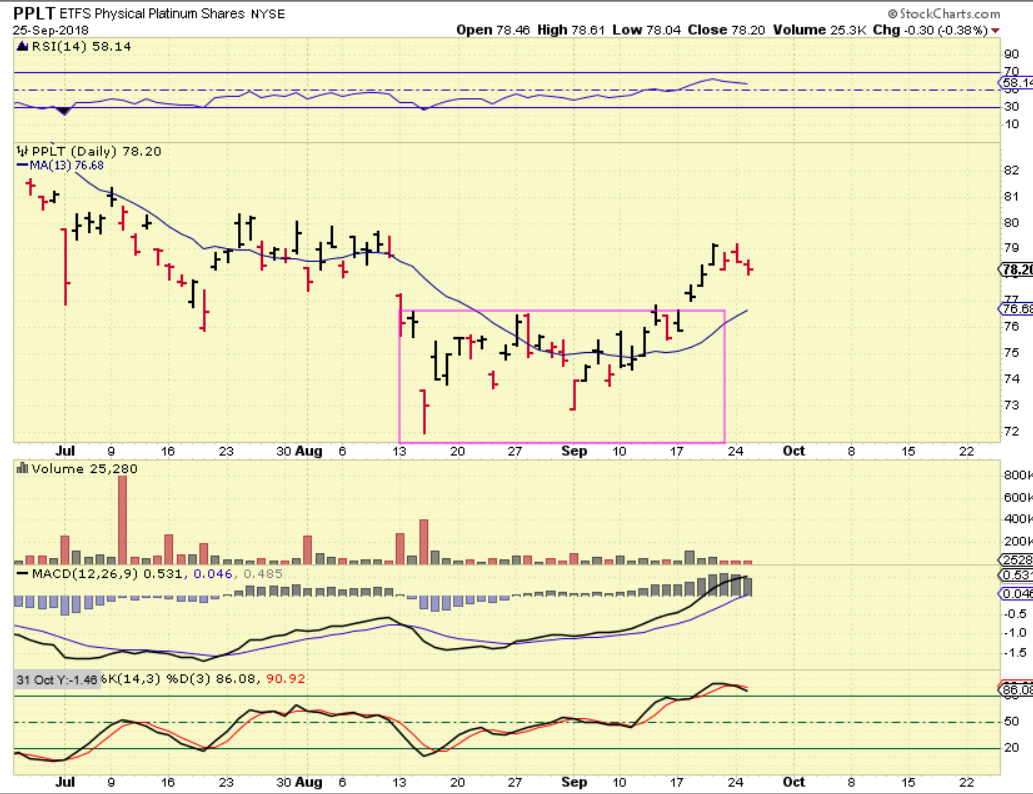This screenshot has width=1033, height=794.
Task: Click the 78.20 last-price tag on price axis
Action: (1017, 269)
